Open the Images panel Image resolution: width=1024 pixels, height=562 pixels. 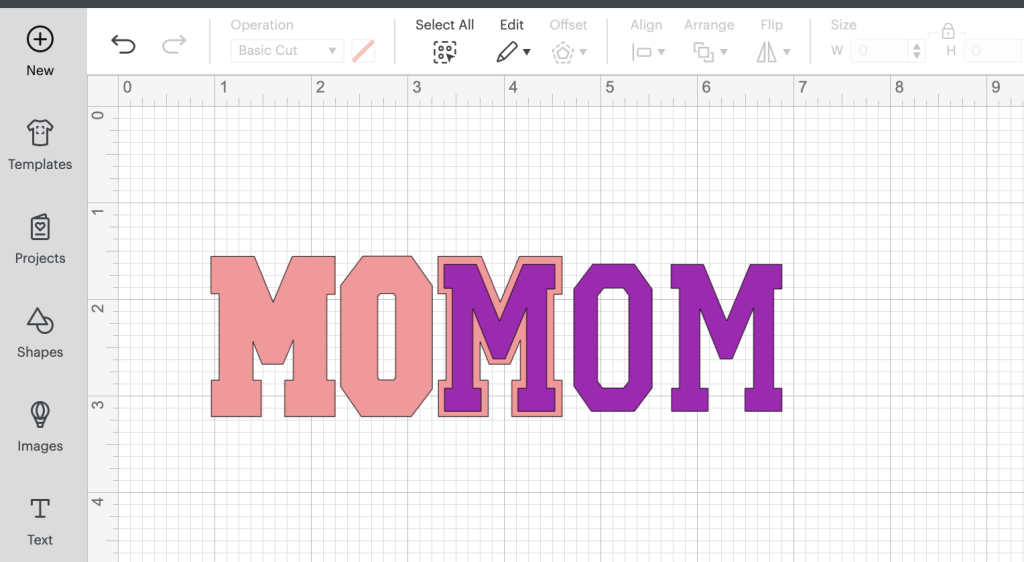[40, 427]
